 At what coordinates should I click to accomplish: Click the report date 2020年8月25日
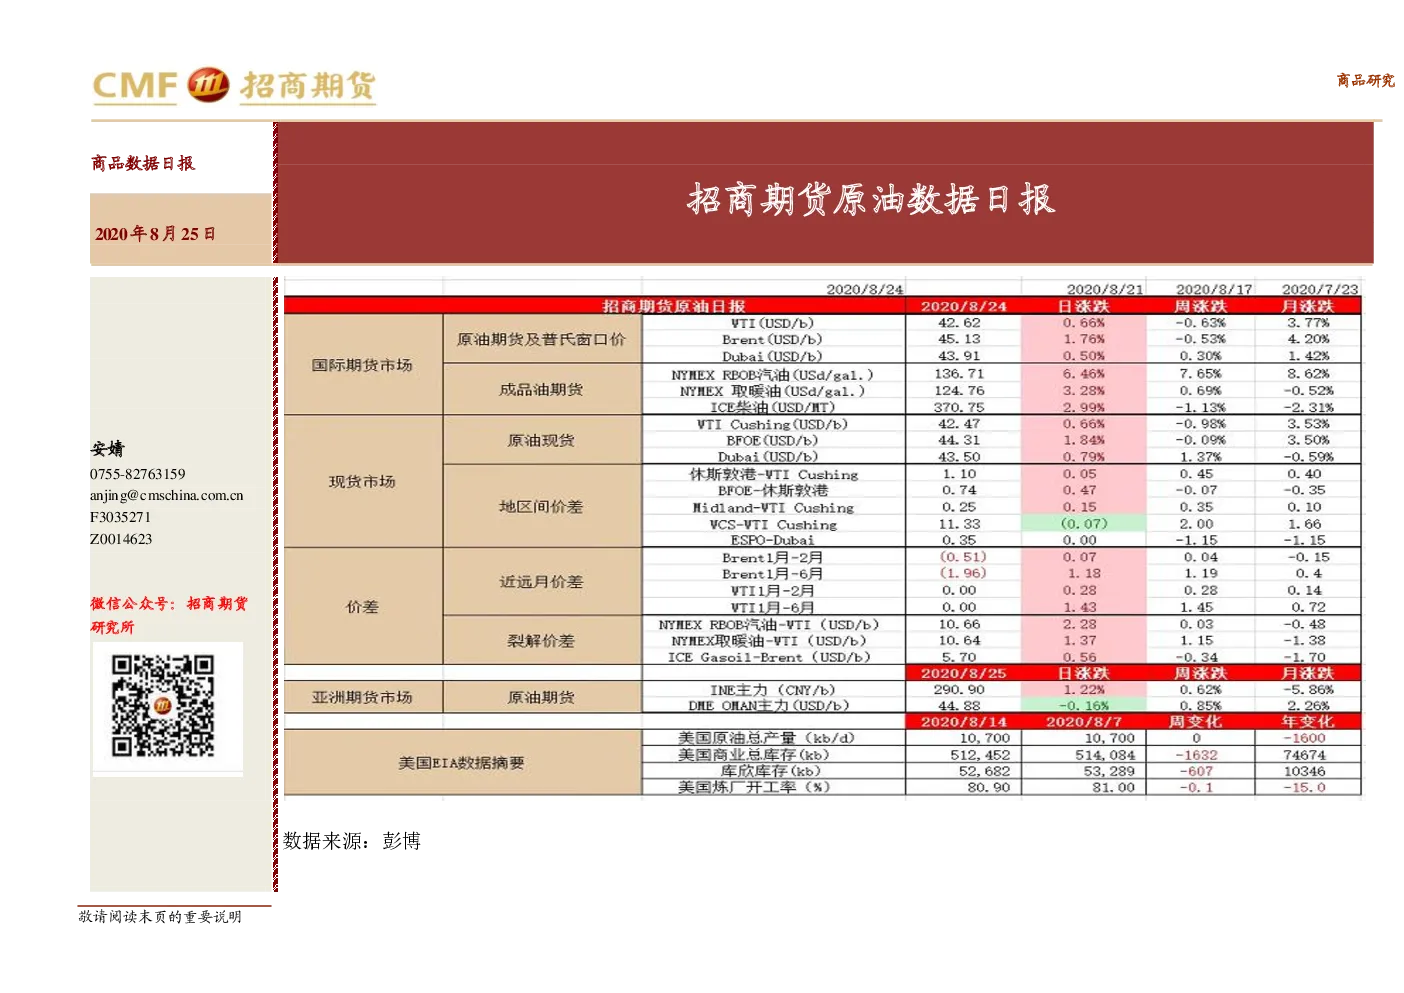point(155,234)
